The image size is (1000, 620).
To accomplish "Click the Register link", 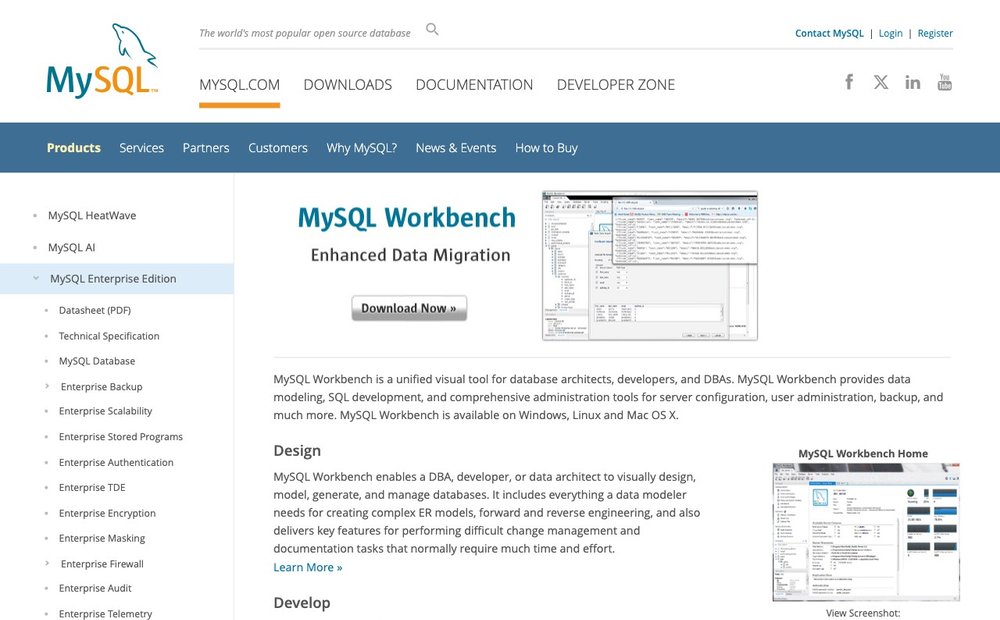I will pyautogui.click(x=935, y=33).
